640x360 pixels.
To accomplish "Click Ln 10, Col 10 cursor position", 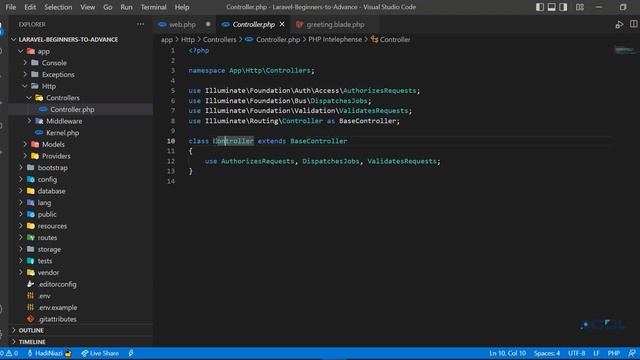I will (x=507, y=353).
